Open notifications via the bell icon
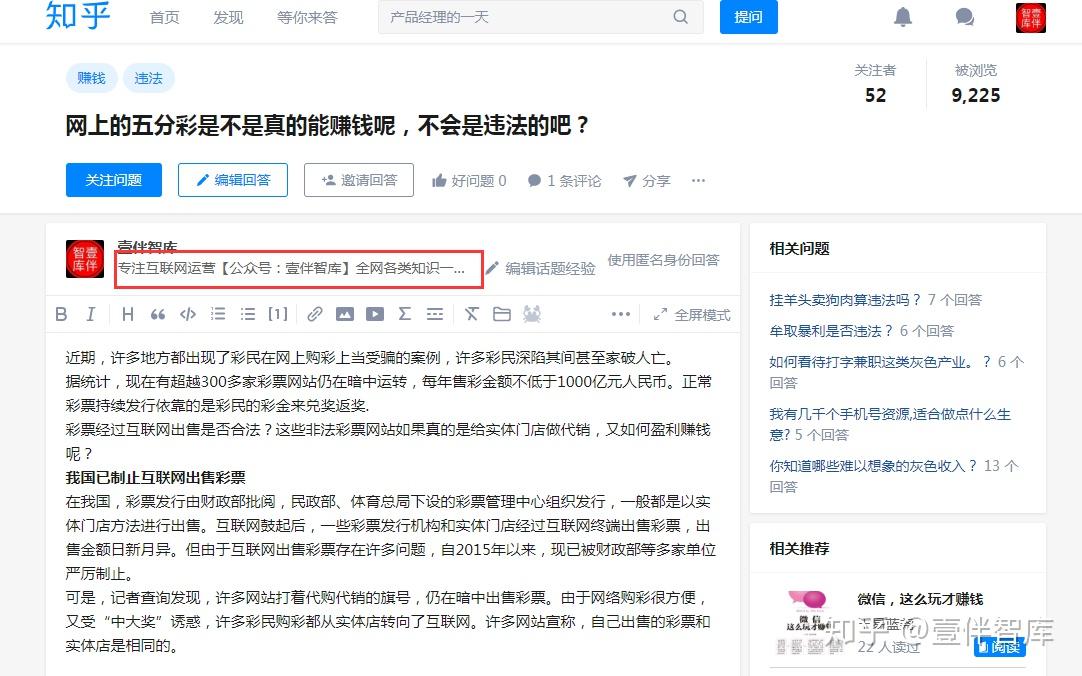 (x=903, y=17)
